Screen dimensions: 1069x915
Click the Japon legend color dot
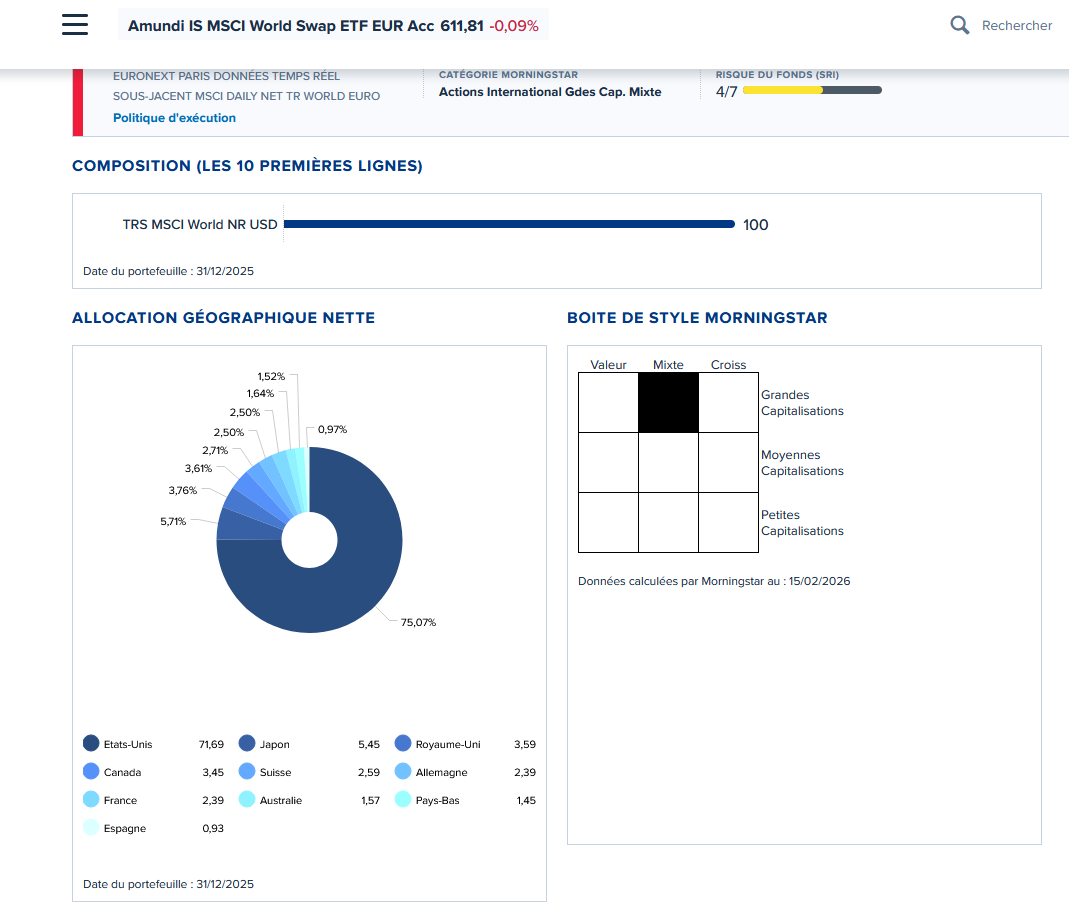[247, 744]
